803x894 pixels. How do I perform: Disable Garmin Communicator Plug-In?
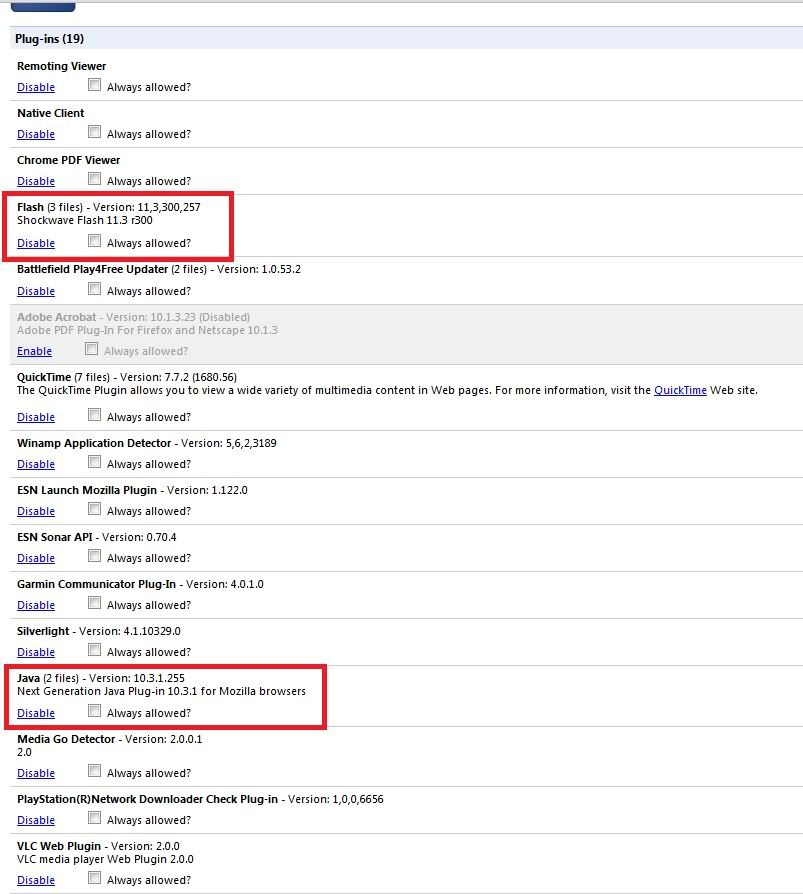point(36,605)
